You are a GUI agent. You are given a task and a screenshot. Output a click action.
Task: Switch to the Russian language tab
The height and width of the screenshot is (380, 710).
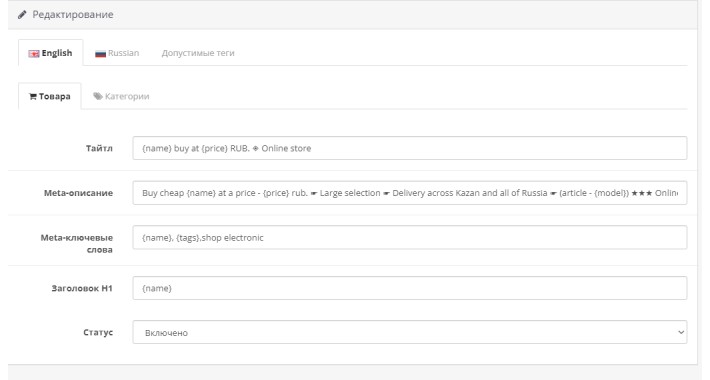(x=117, y=53)
